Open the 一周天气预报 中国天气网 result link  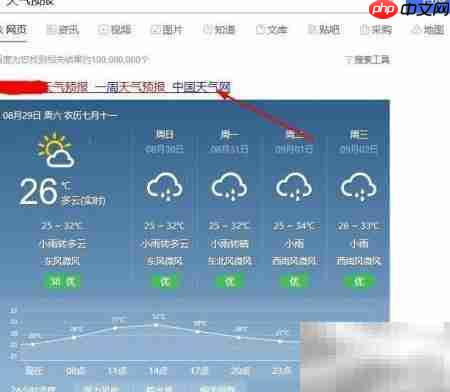163,87
